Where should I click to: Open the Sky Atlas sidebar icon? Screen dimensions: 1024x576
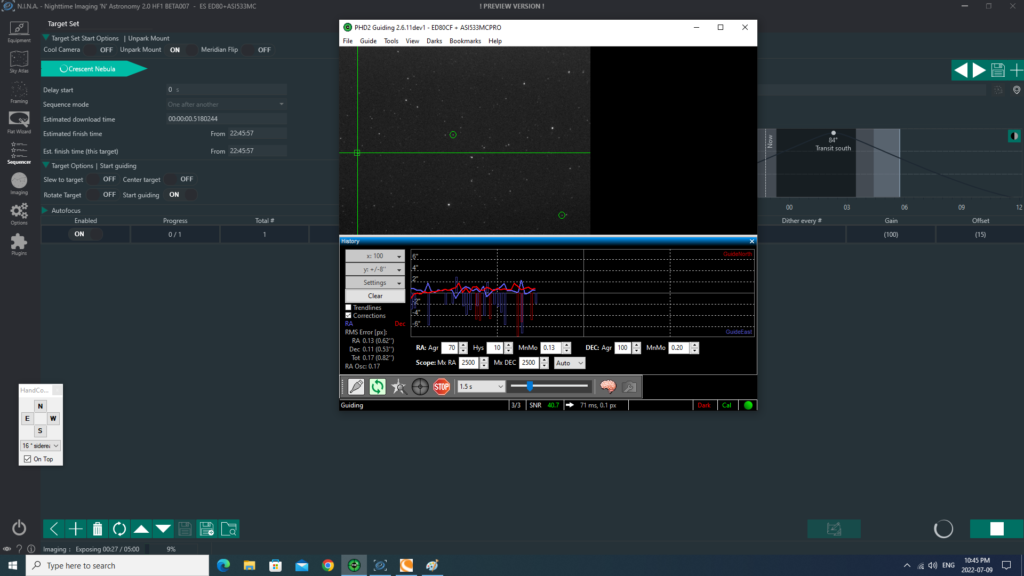19,62
